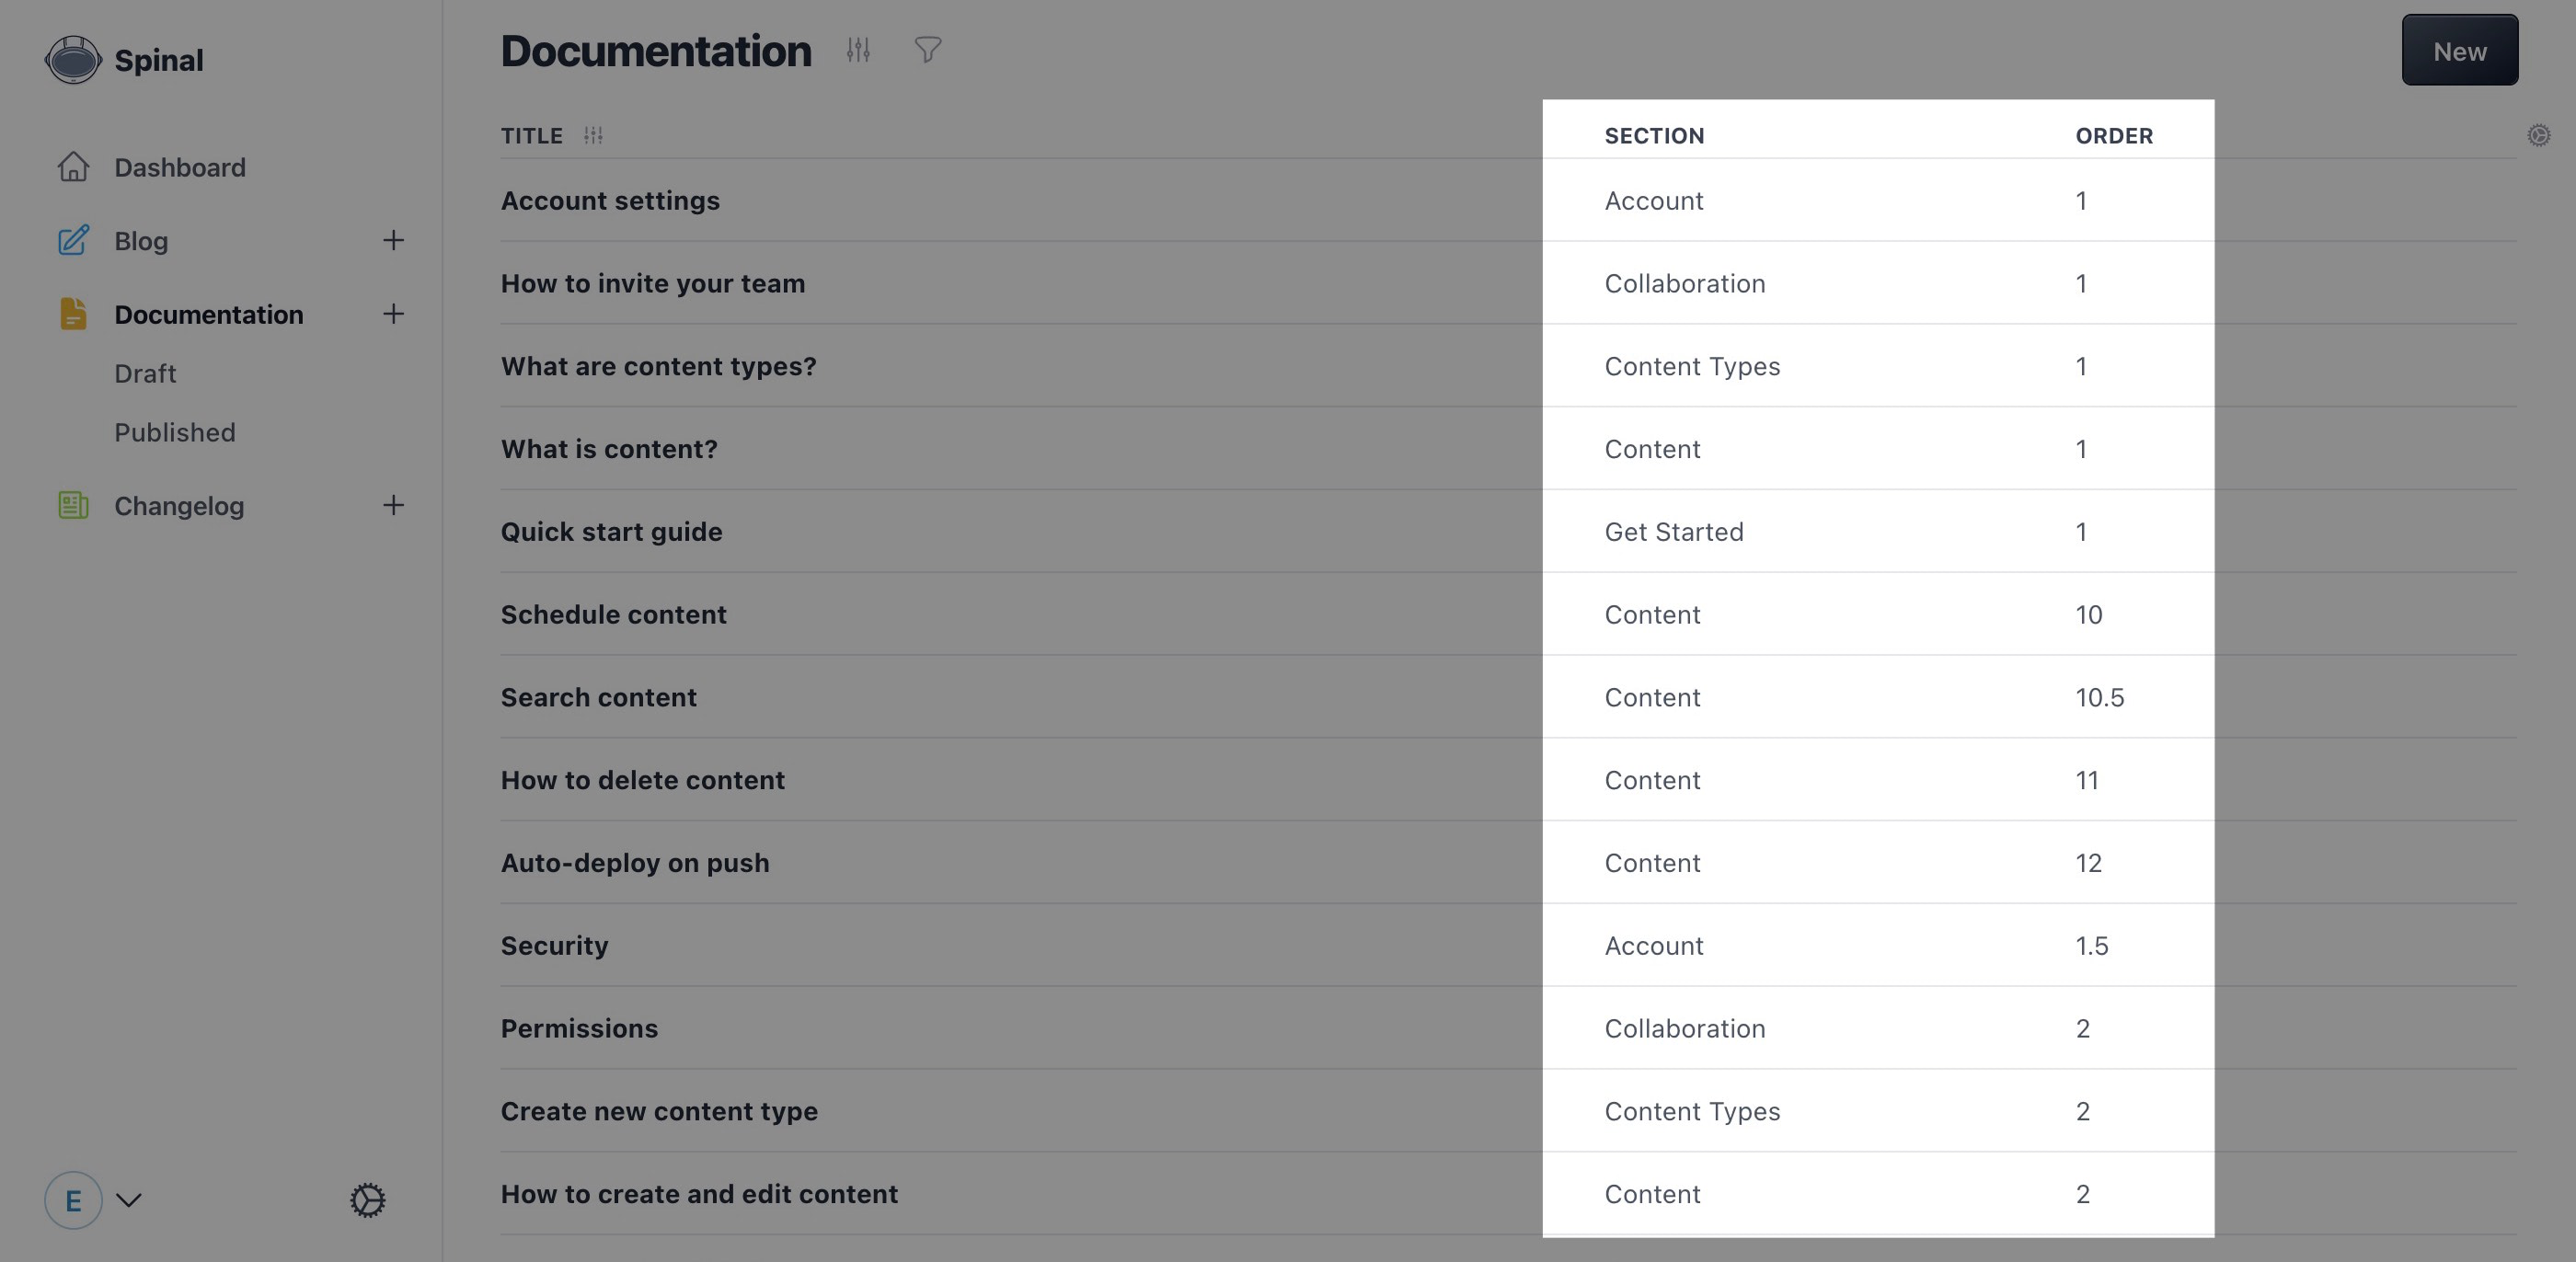Click the Spinal helmet logo icon
The width and height of the screenshot is (2576, 1262).
72,60
